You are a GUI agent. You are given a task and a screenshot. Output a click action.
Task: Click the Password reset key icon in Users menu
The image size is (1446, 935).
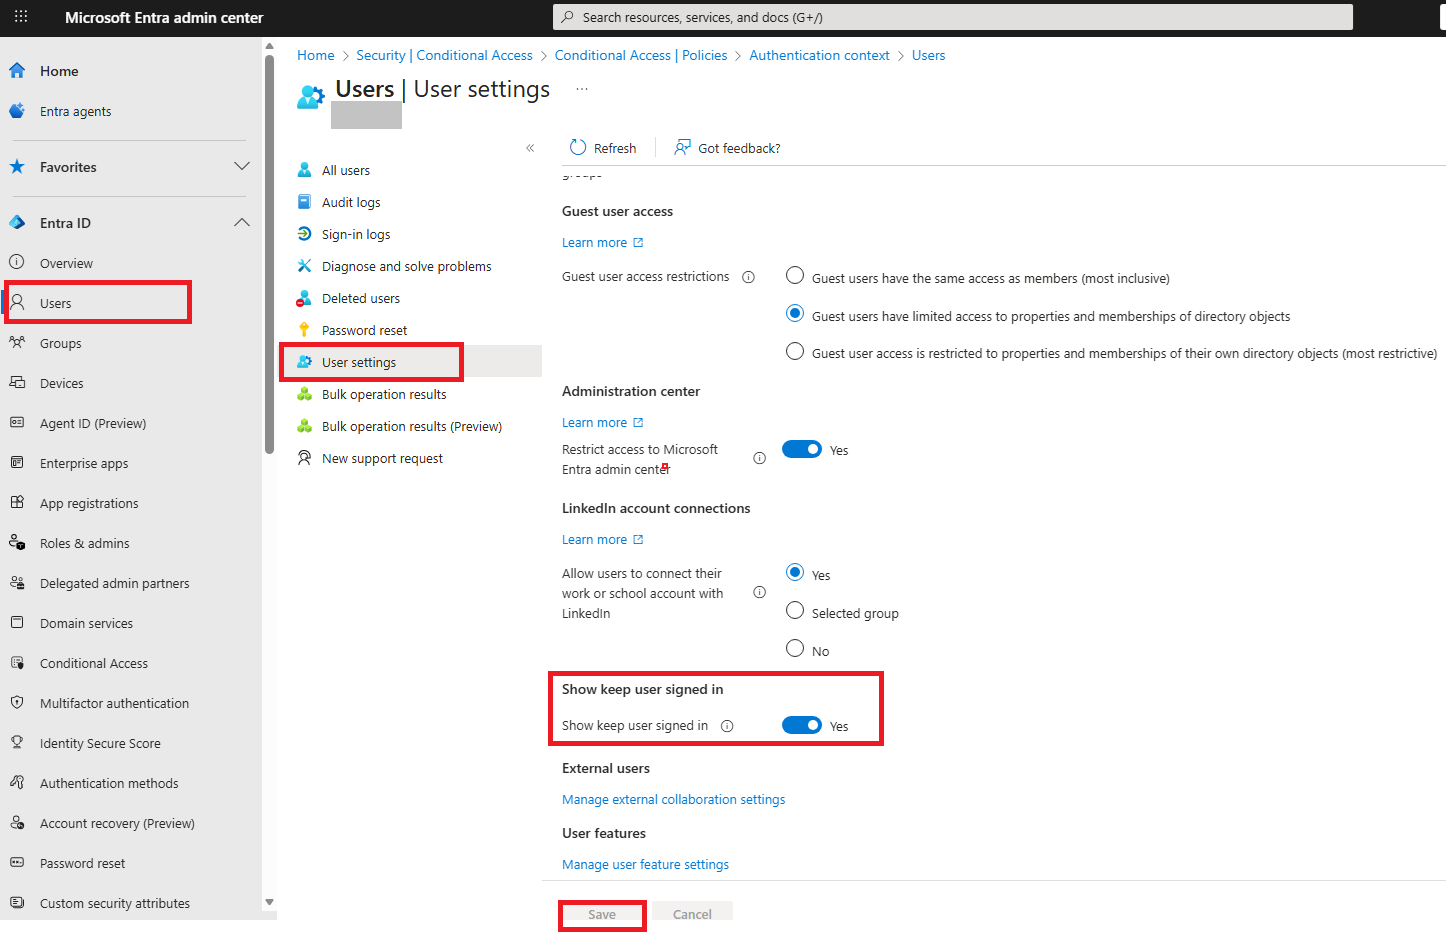[x=305, y=330]
